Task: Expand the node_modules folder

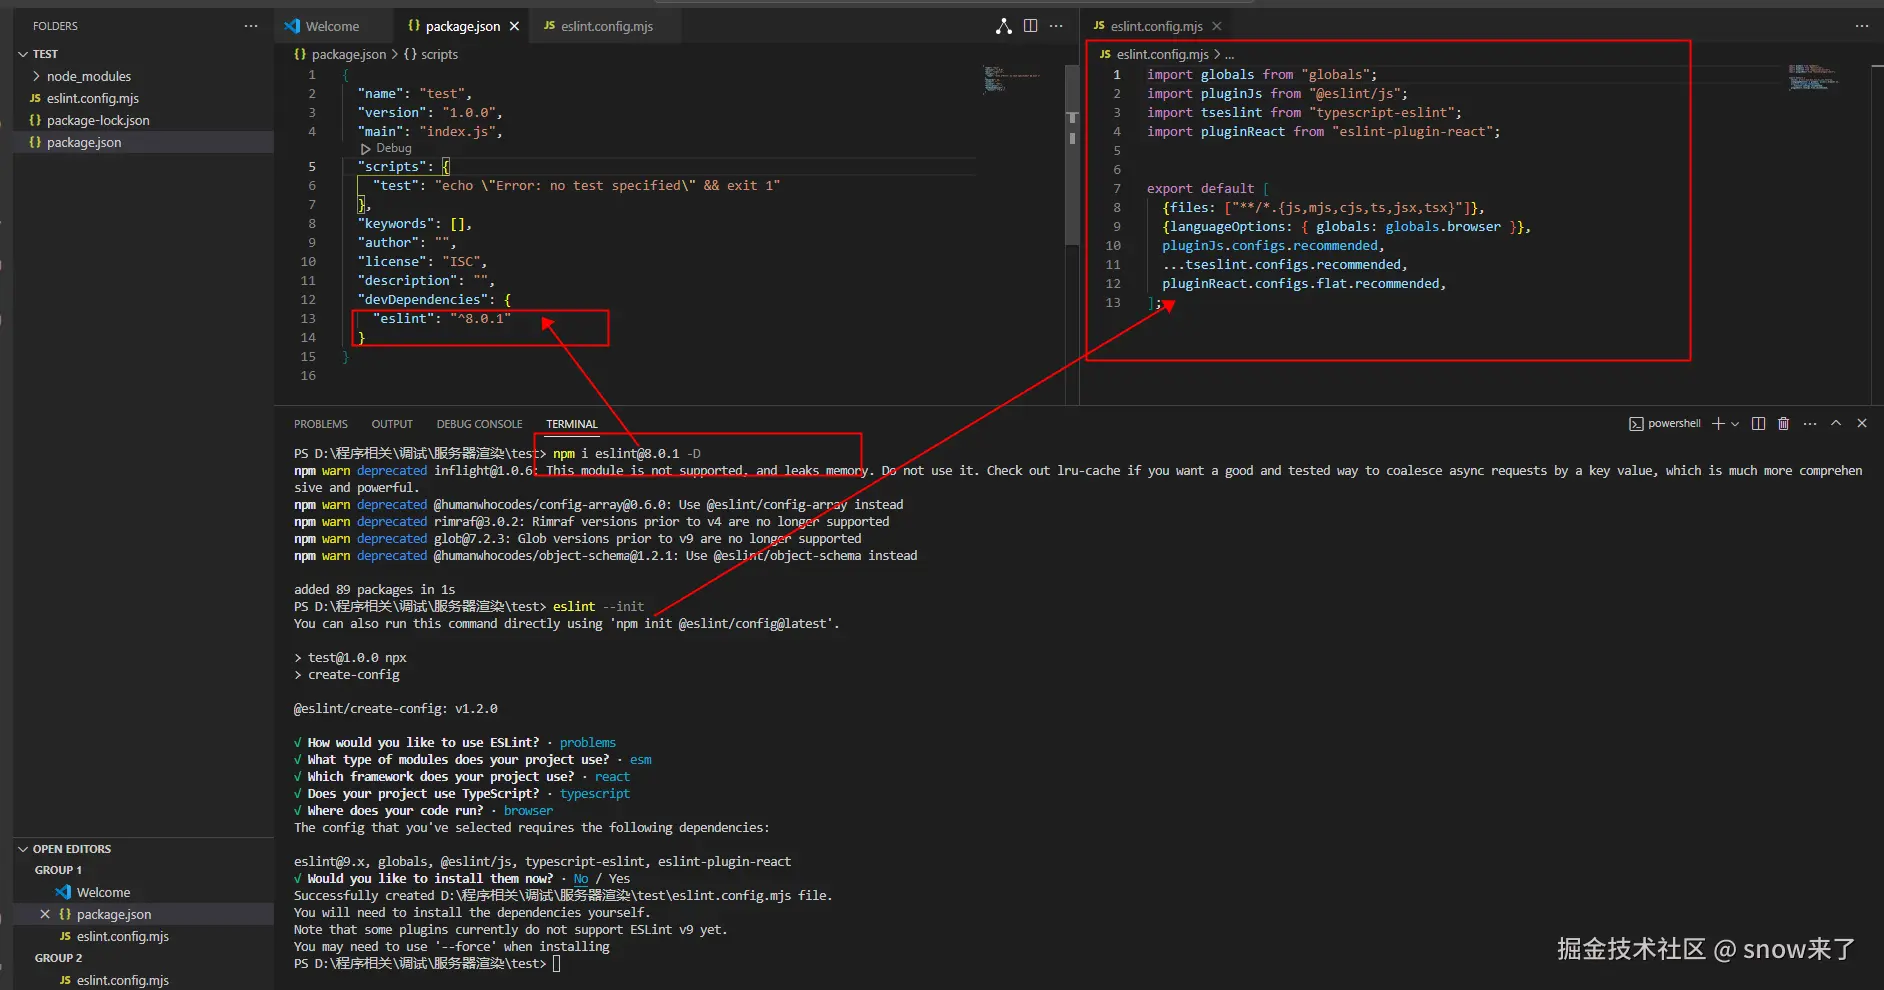Action: click(37, 76)
